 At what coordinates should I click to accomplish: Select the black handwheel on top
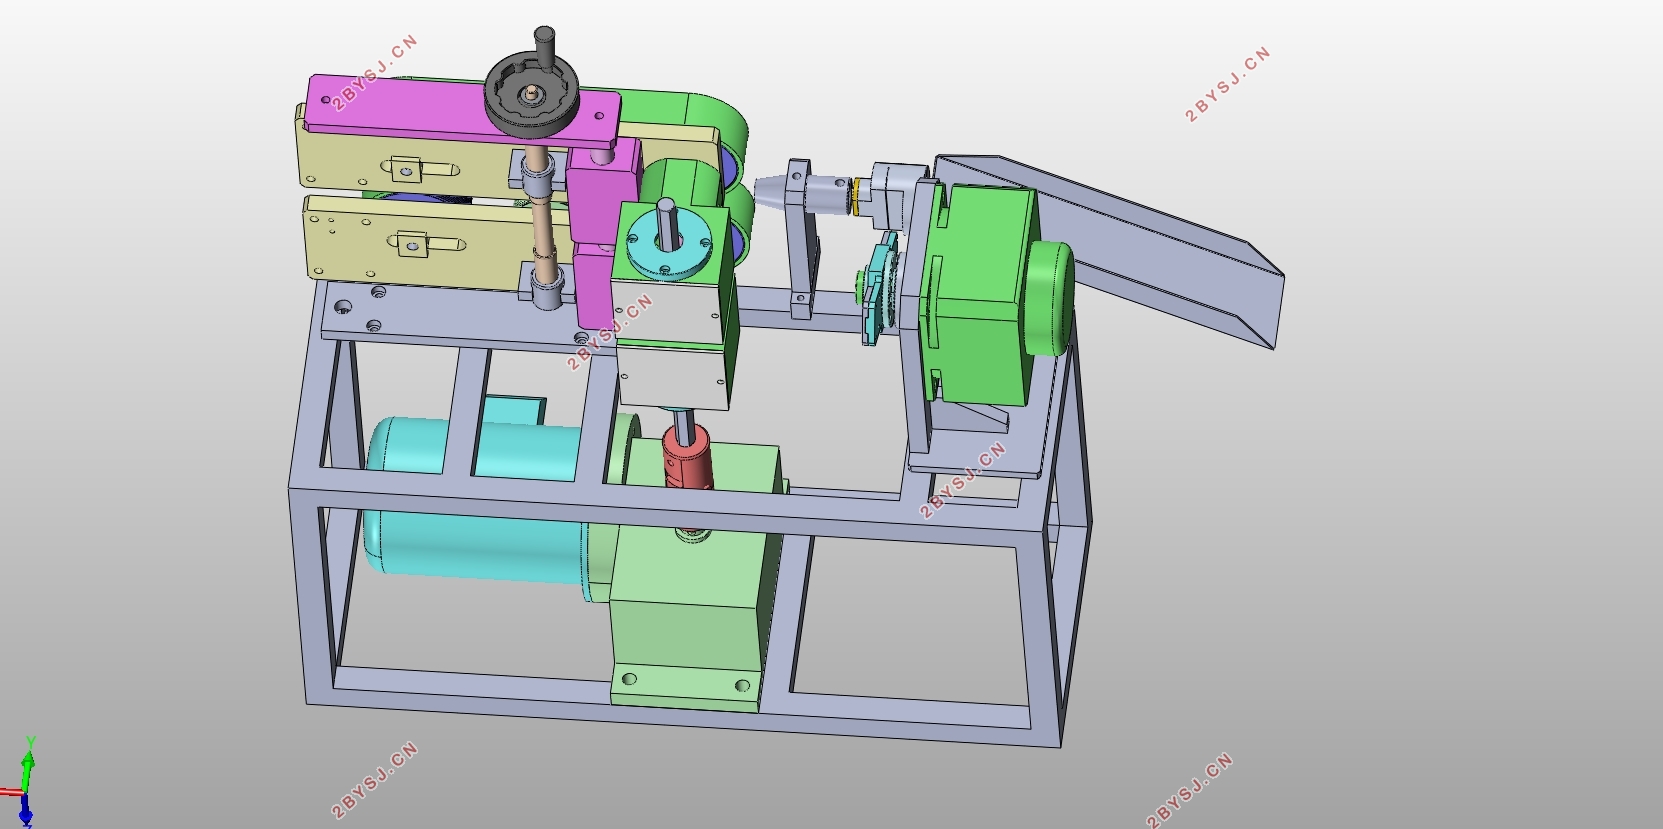click(x=531, y=93)
